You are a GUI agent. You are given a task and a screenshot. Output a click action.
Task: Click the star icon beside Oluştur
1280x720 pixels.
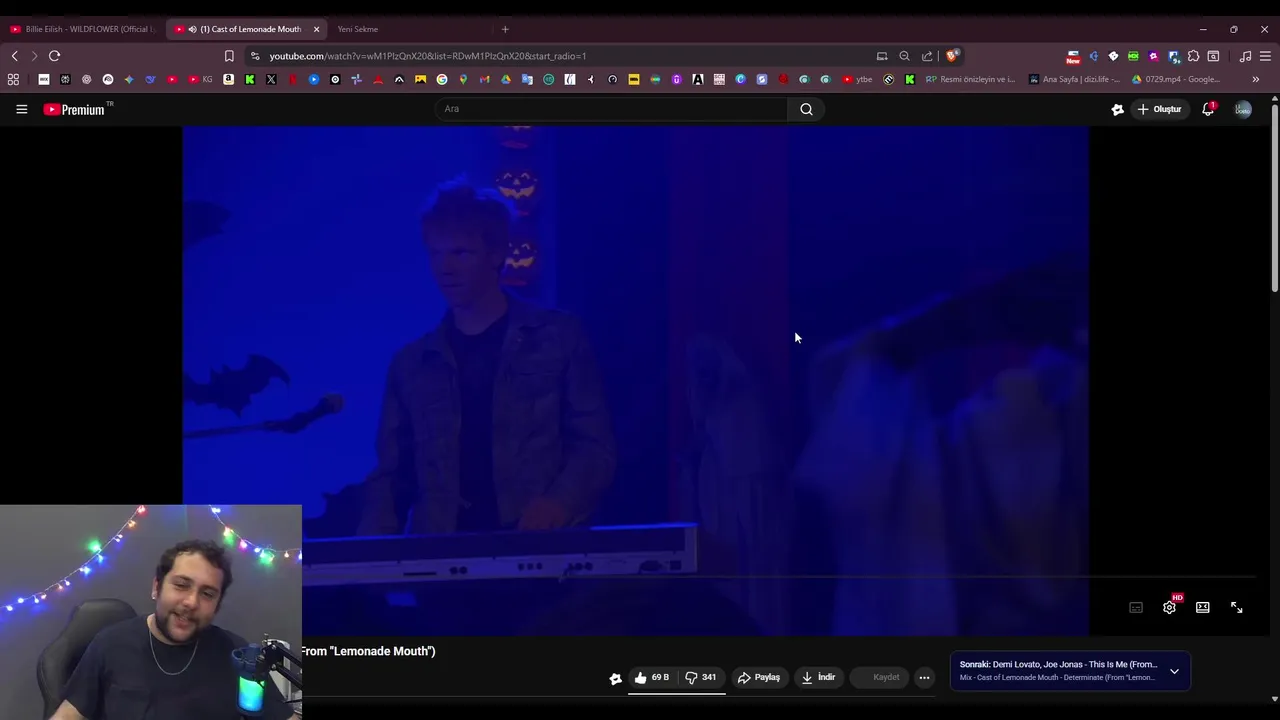pyautogui.click(x=1117, y=109)
